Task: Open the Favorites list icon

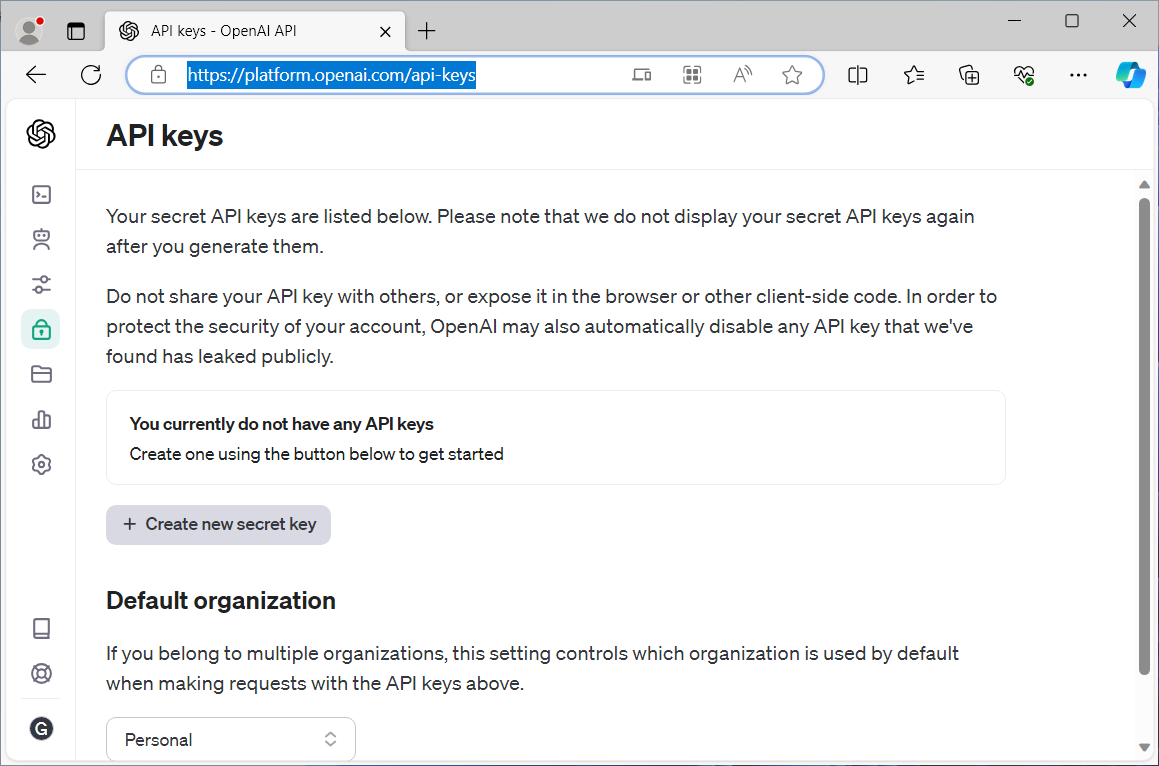Action: [x=914, y=75]
